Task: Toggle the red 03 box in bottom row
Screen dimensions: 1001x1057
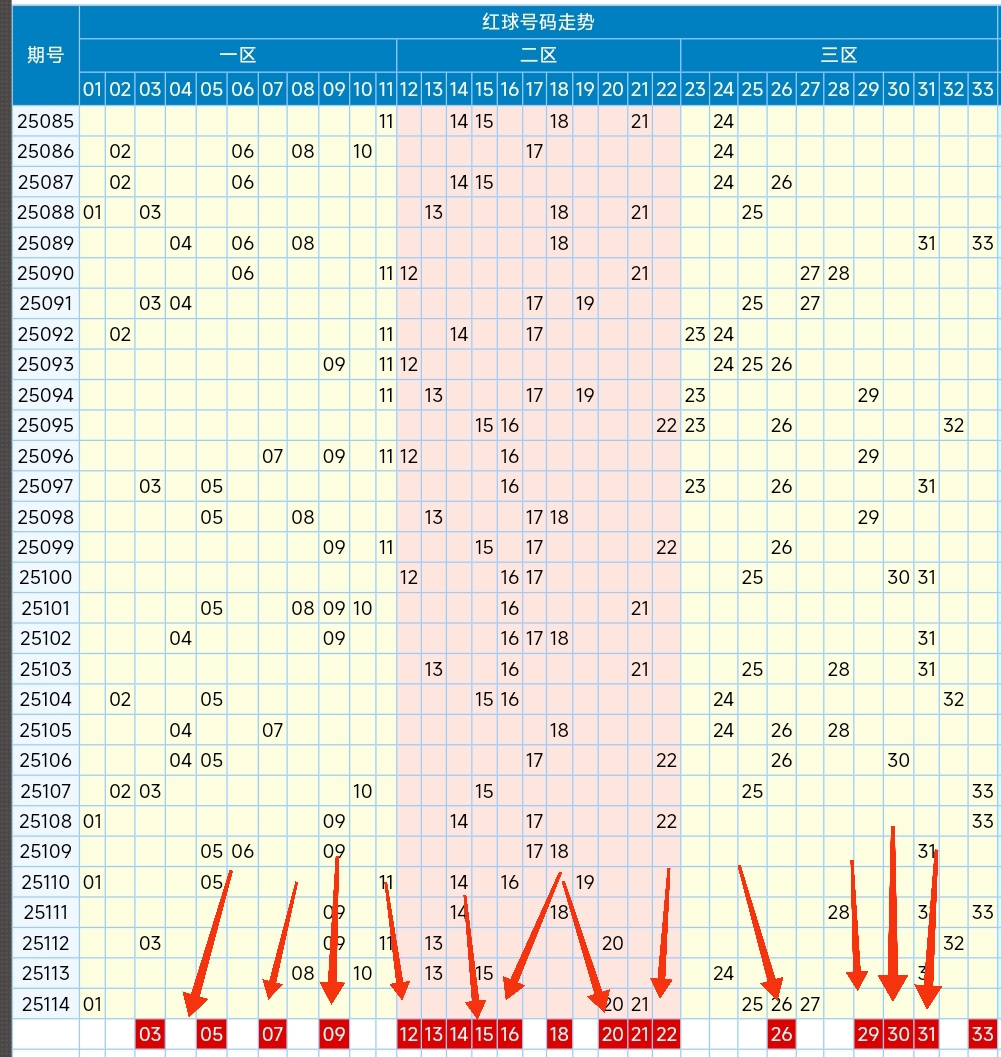Action: tap(150, 1033)
